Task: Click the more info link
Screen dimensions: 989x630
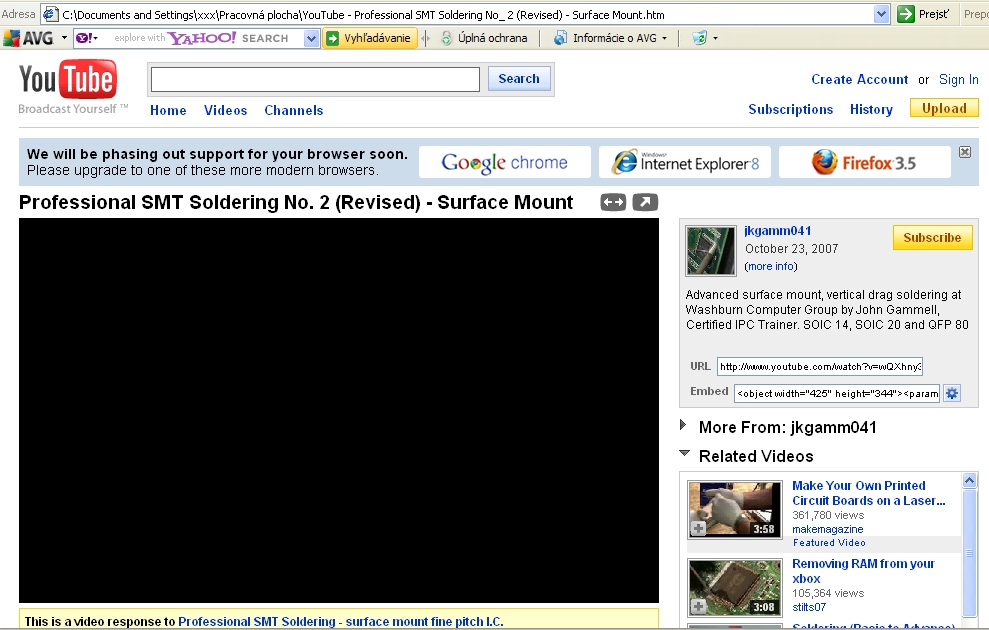Action: [771, 266]
